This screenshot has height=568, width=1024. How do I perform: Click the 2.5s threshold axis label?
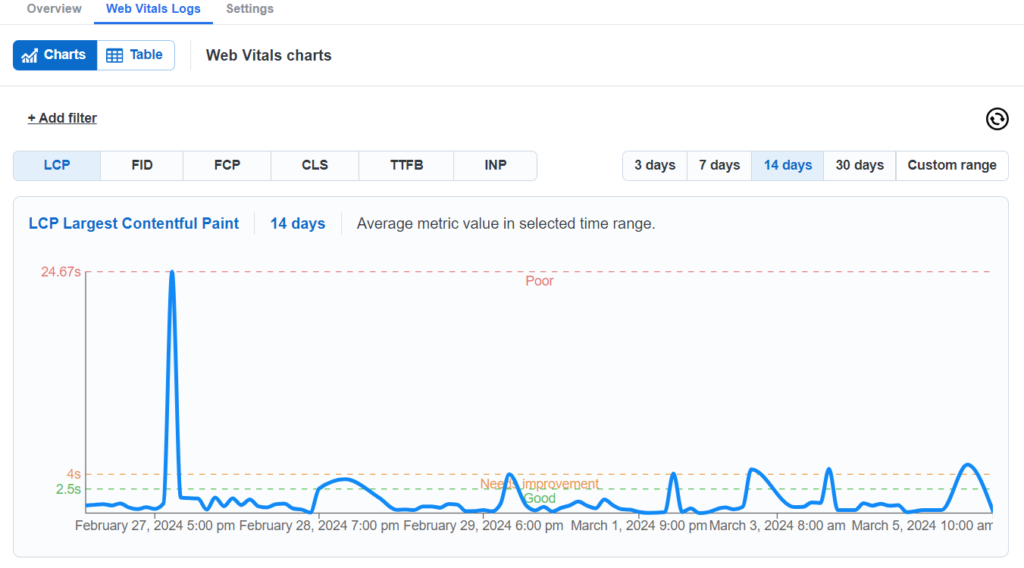pyautogui.click(x=68, y=489)
